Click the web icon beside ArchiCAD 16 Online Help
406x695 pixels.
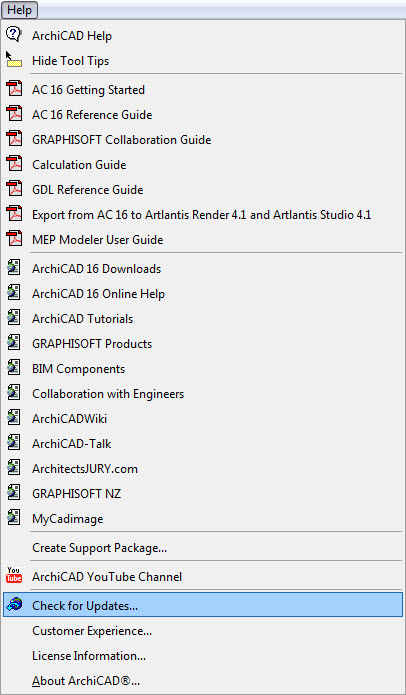click(14, 293)
